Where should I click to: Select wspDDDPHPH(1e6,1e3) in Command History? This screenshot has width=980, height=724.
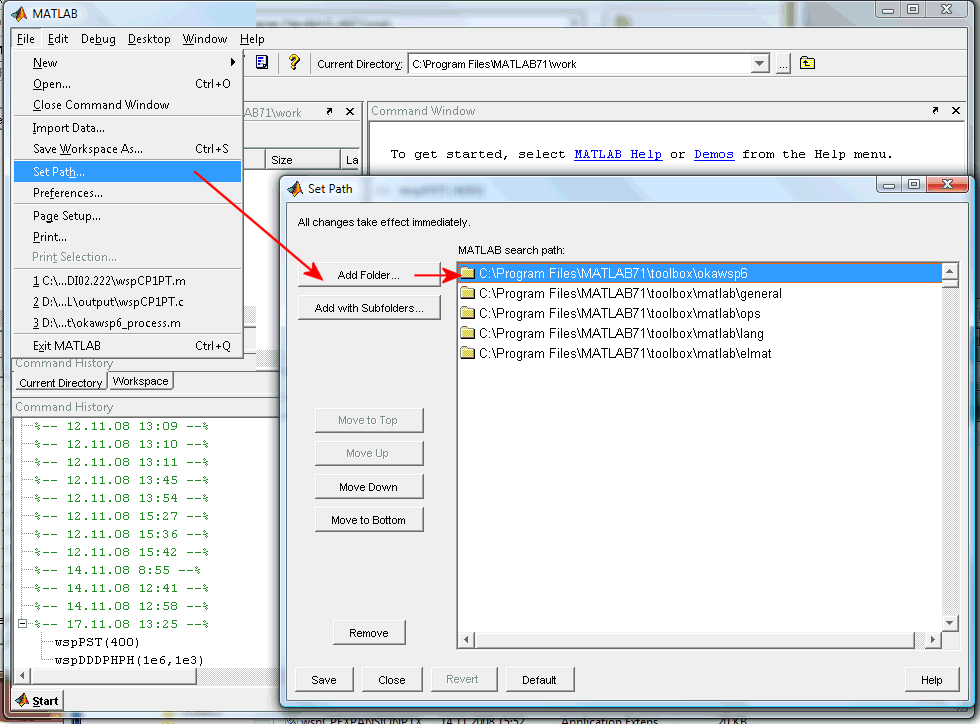point(129,660)
